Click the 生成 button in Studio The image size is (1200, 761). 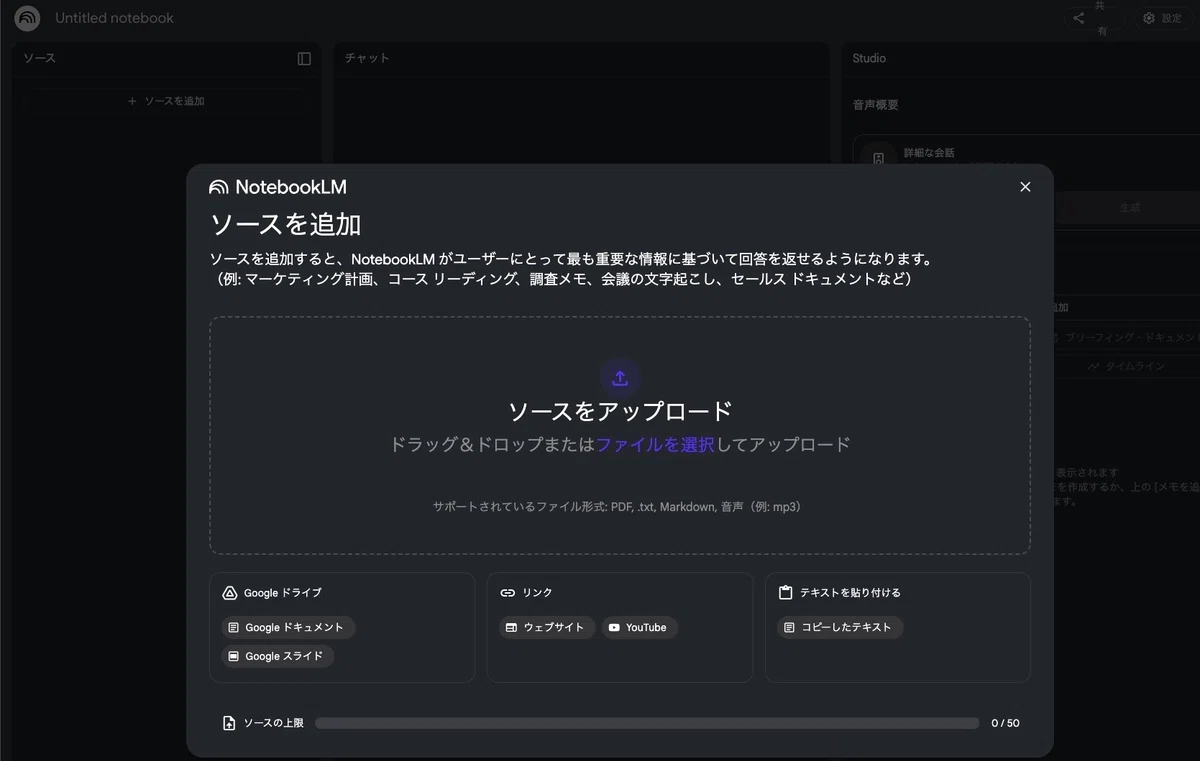tap(1129, 208)
